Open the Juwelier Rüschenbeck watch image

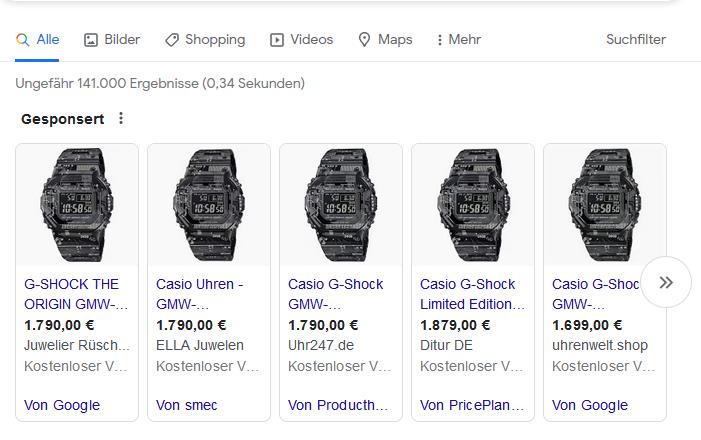(x=77, y=205)
